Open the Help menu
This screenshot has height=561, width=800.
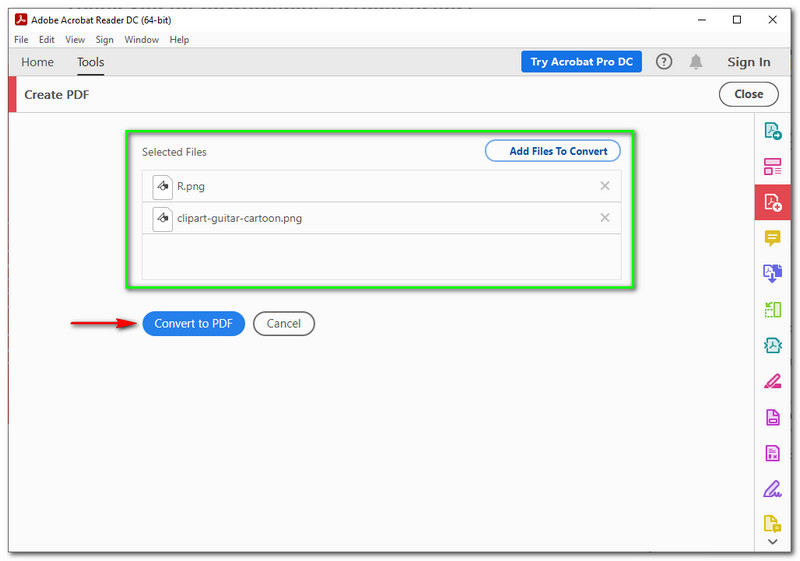[x=179, y=40]
